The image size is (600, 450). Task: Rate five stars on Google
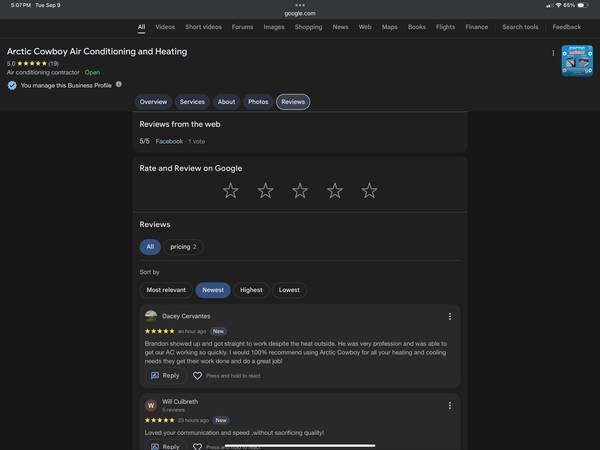[369, 191]
